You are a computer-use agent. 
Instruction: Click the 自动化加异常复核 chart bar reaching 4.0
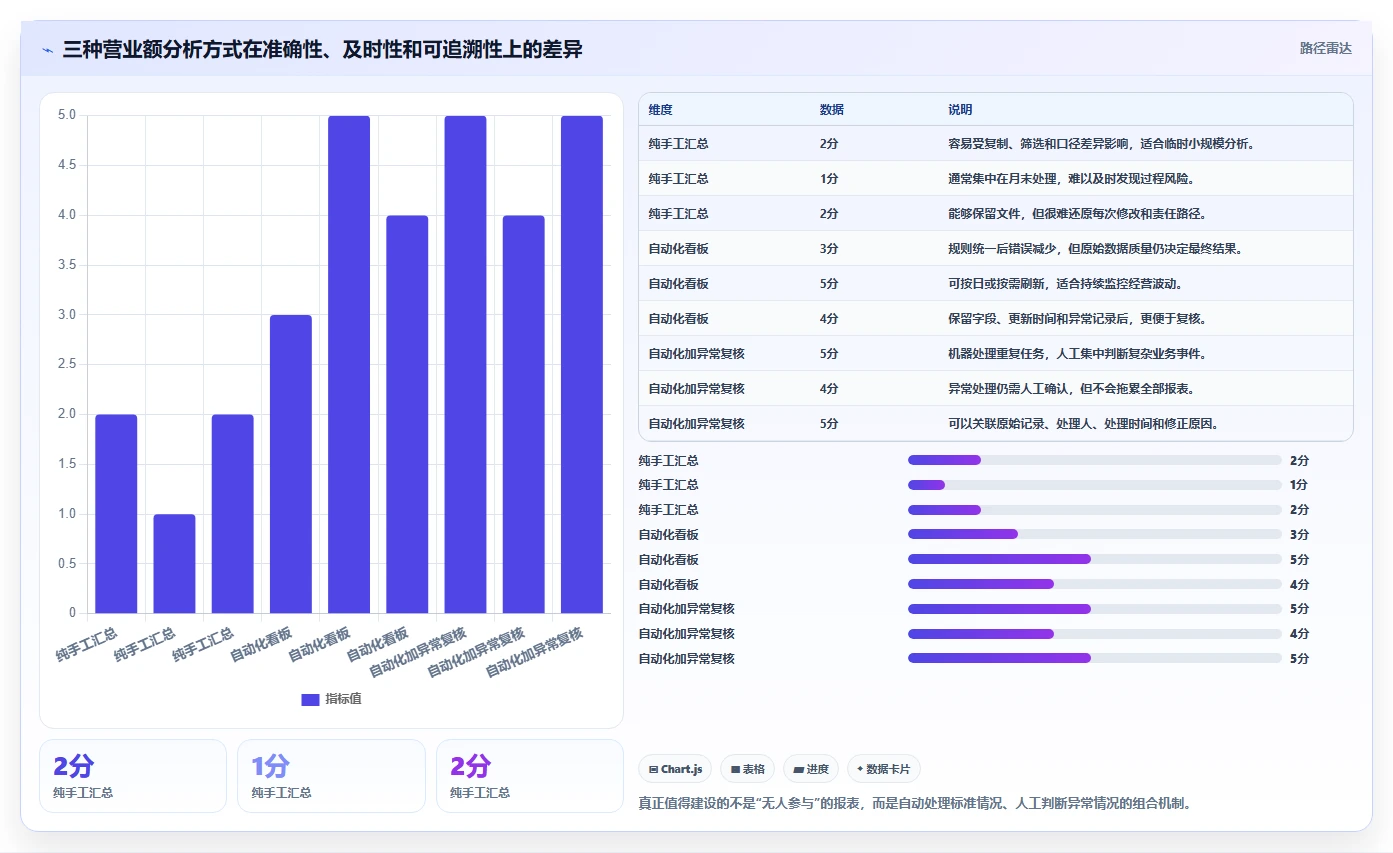click(x=524, y=414)
